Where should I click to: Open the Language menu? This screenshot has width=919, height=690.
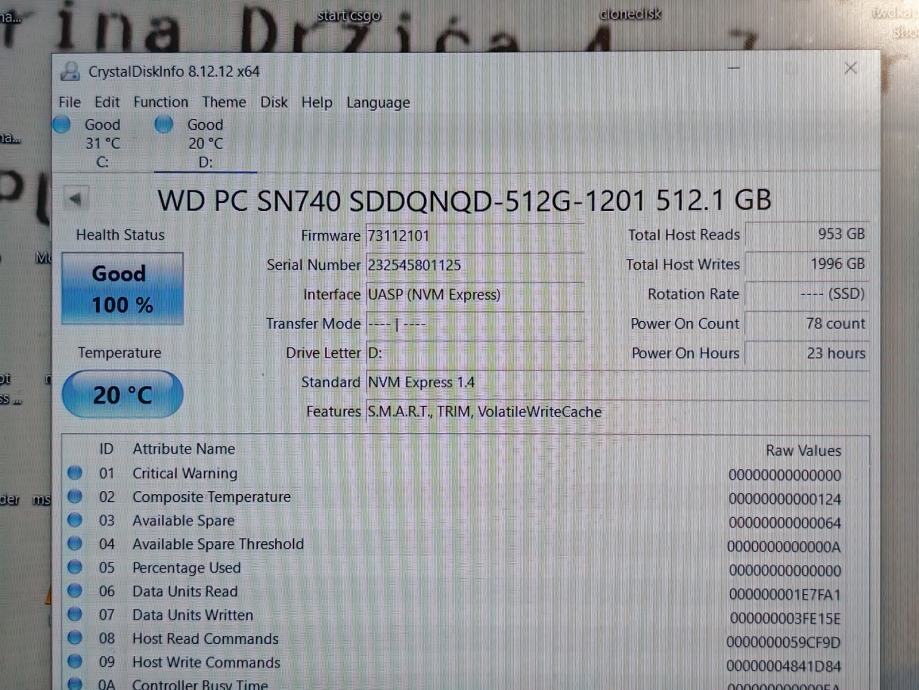[x=378, y=103]
